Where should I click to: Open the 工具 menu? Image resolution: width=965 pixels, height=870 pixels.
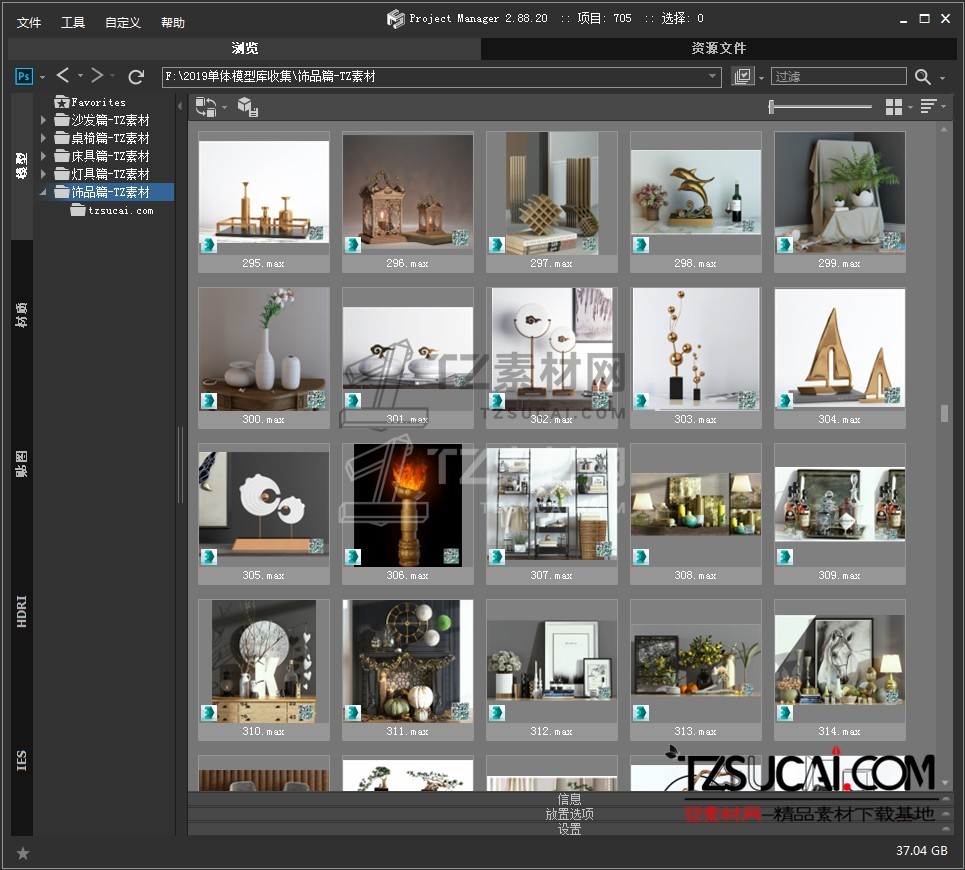pyautogui.click(x=73, y=22)
